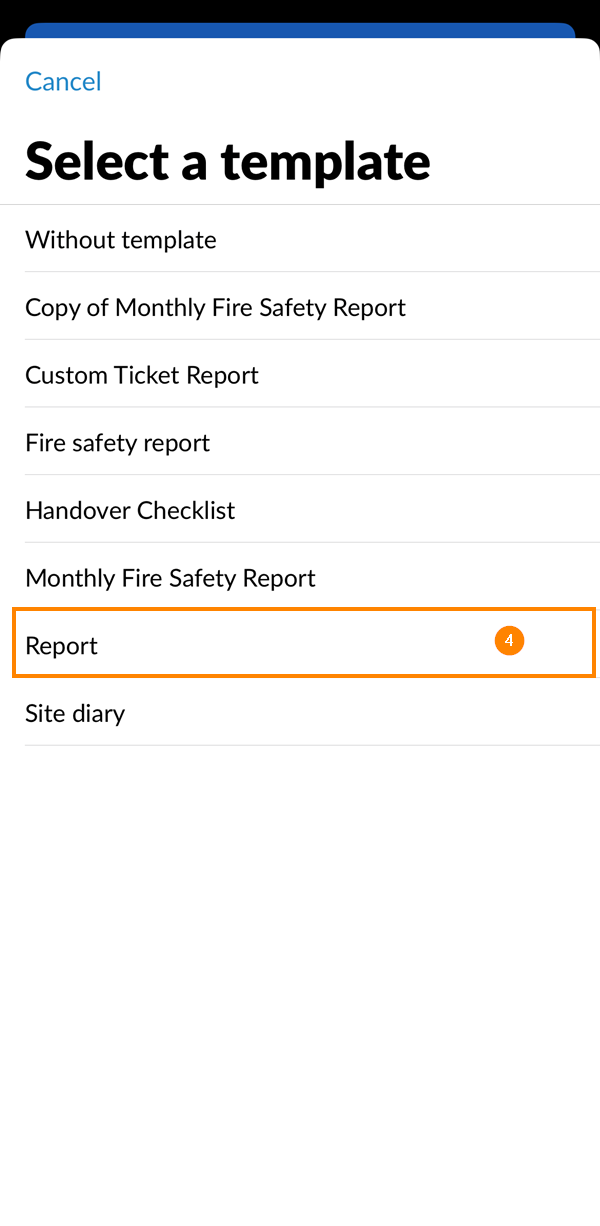This screenshot has width=600, height=1226.
Task: Select the Custom Ticket Report template
Action: [x=142, y=375]
